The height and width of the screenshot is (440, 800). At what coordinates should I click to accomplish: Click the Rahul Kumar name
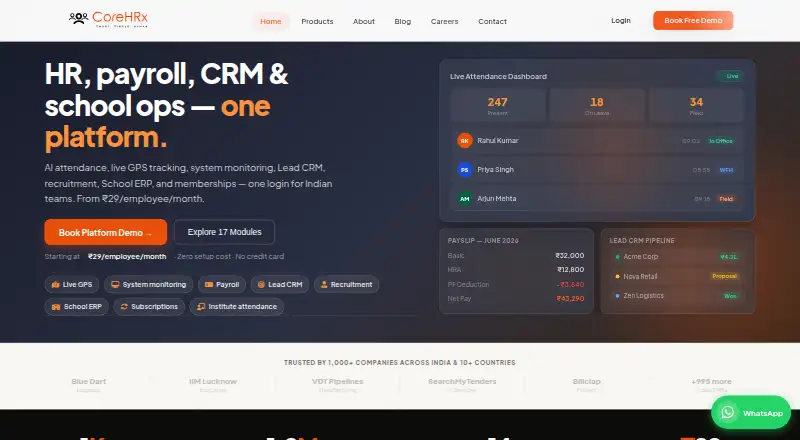tap(497, 140)
